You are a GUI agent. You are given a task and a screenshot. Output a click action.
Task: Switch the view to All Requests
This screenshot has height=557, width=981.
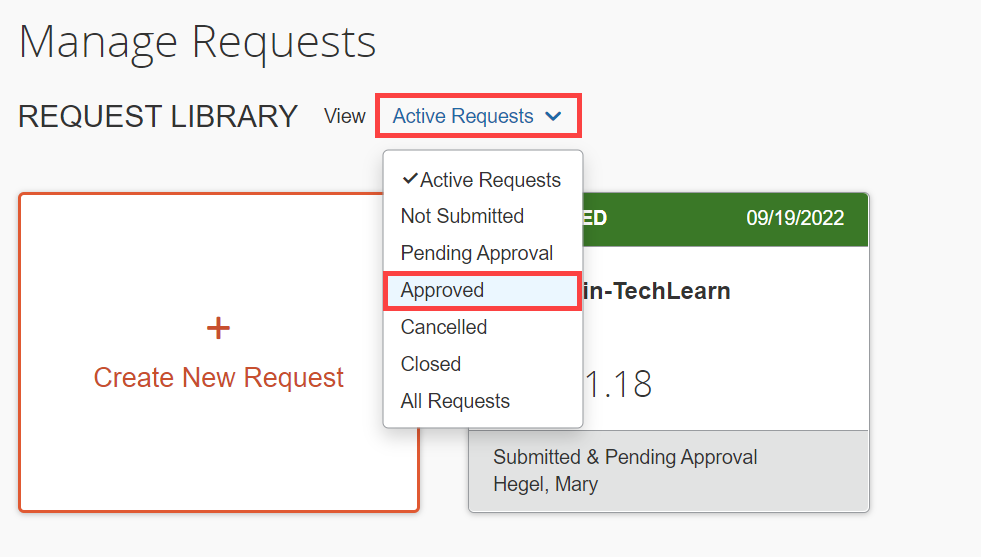[x=455, y=401]
